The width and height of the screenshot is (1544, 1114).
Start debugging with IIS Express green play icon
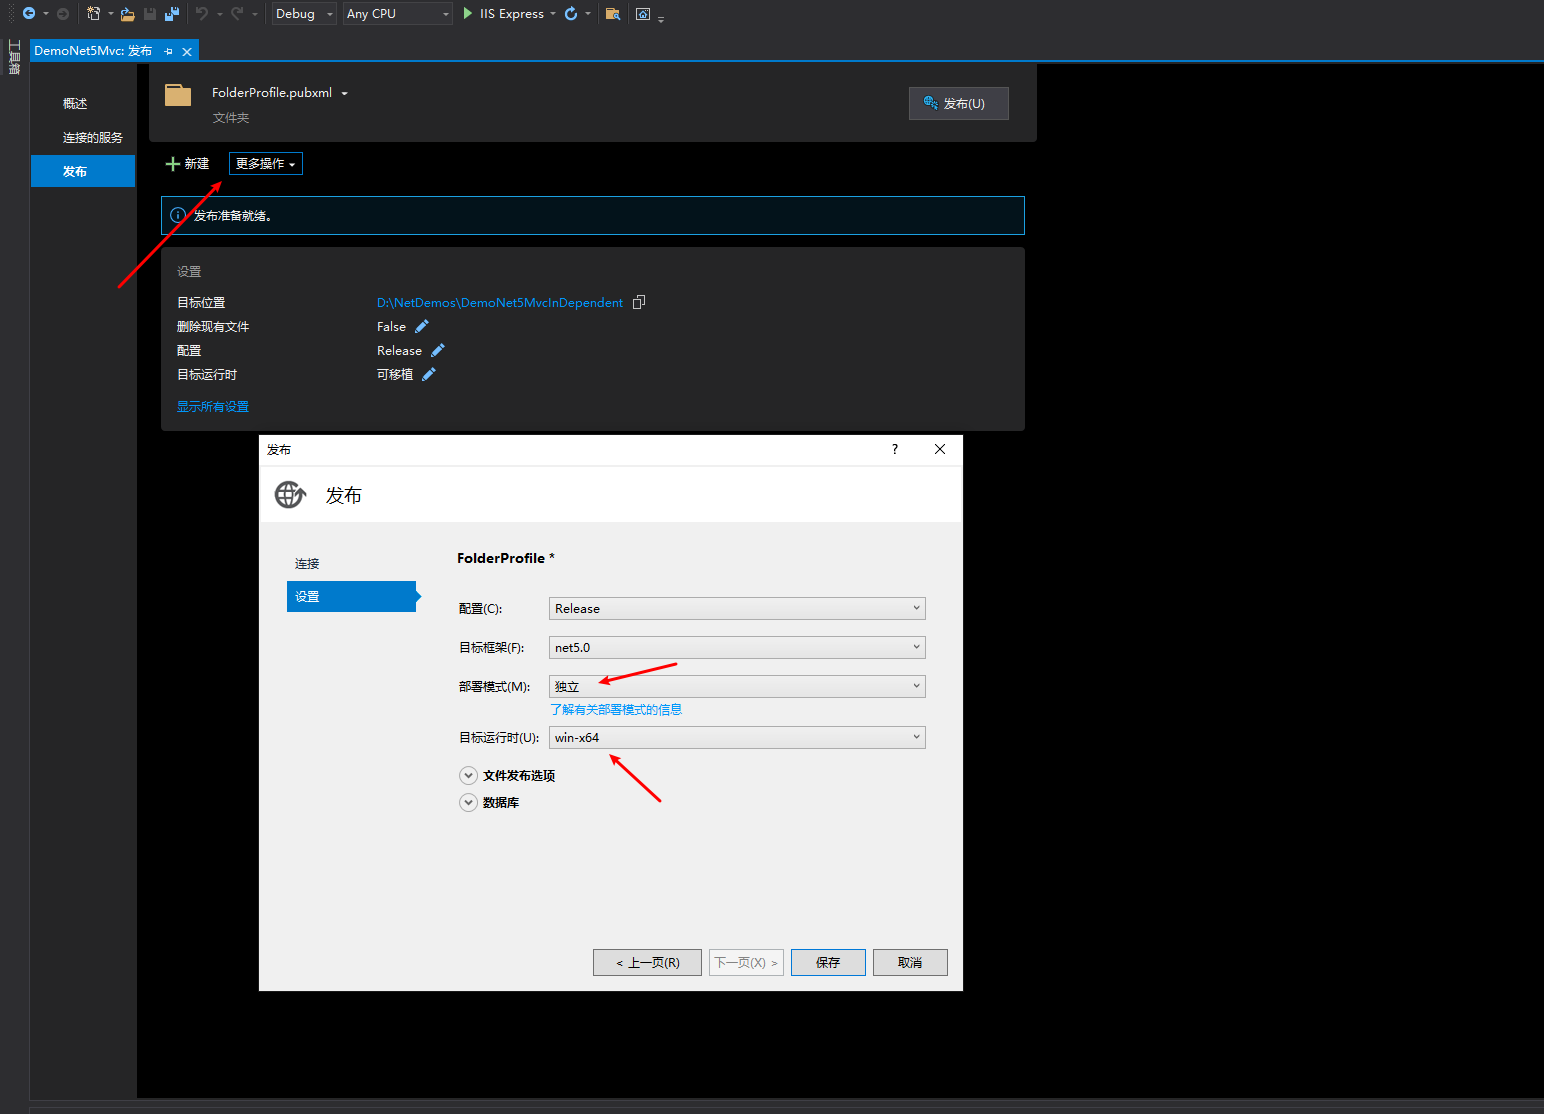point(467,13)
